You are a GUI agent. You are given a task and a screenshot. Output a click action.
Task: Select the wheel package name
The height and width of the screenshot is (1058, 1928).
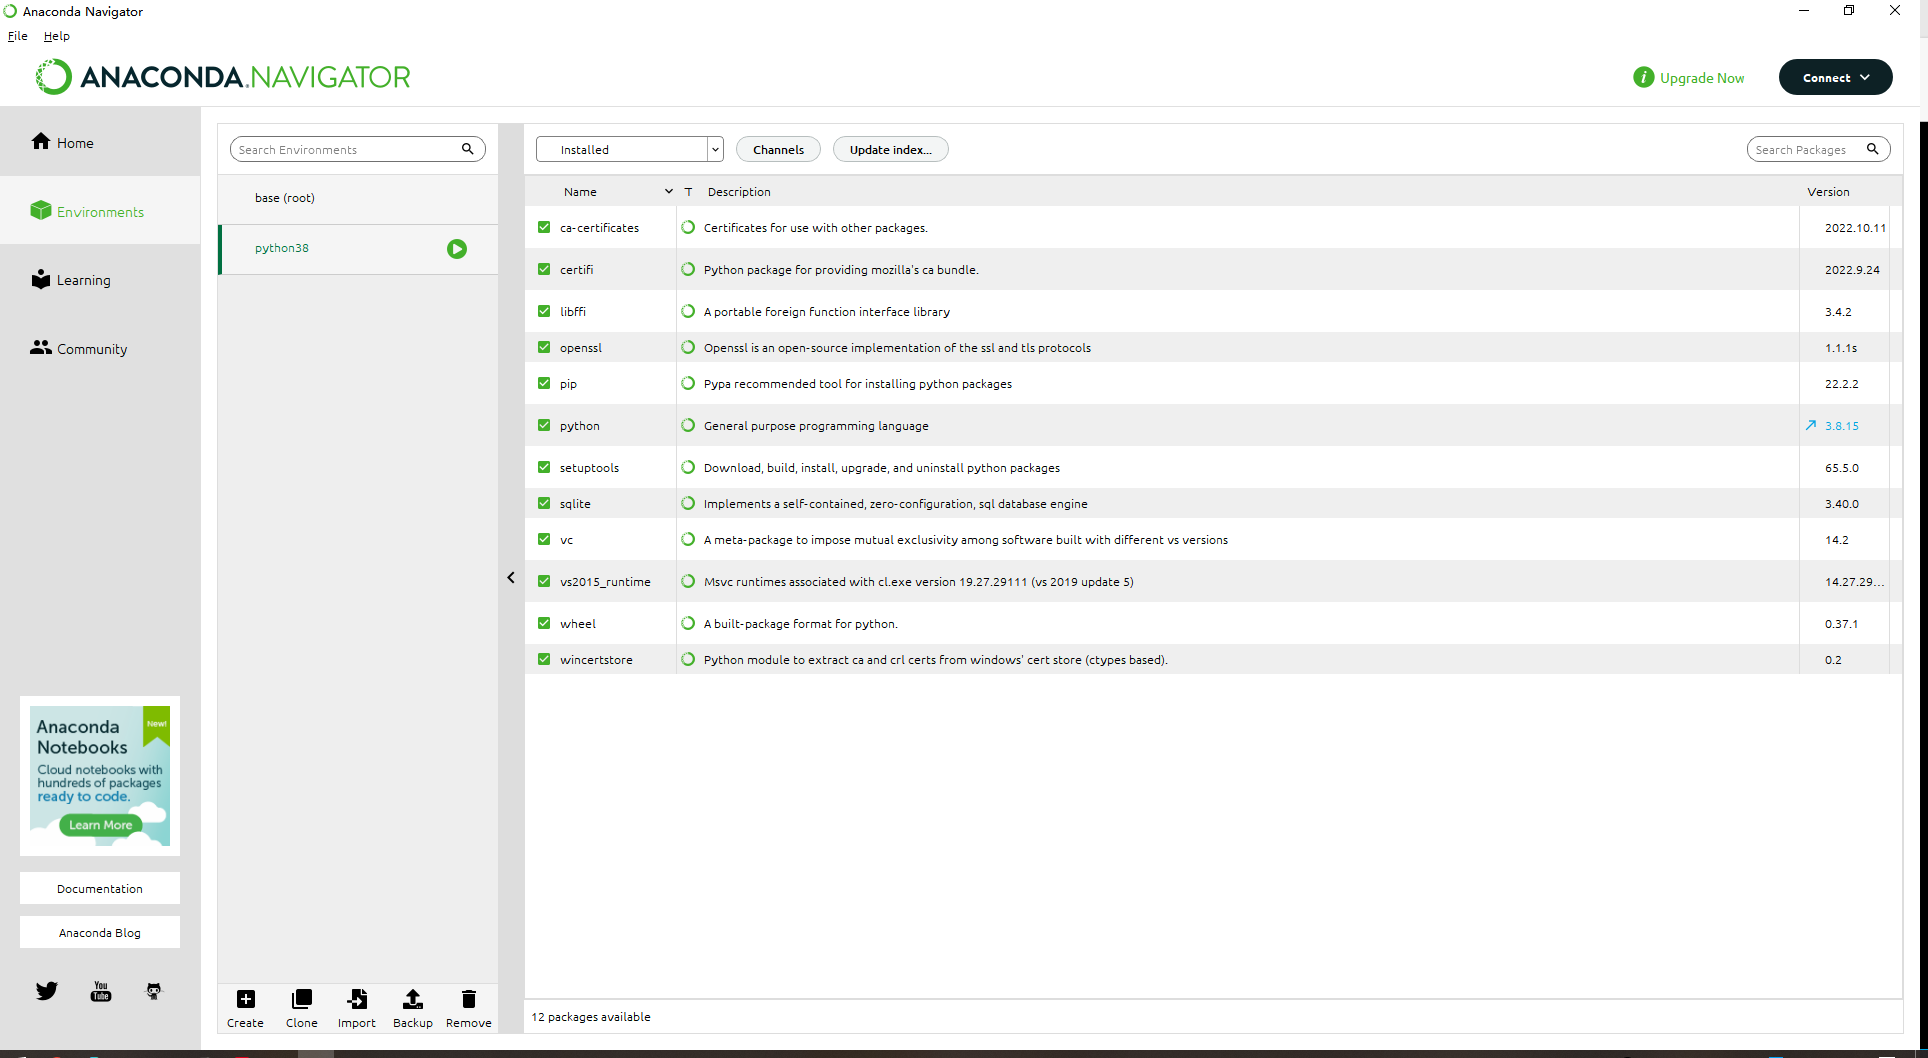[578, 623]
